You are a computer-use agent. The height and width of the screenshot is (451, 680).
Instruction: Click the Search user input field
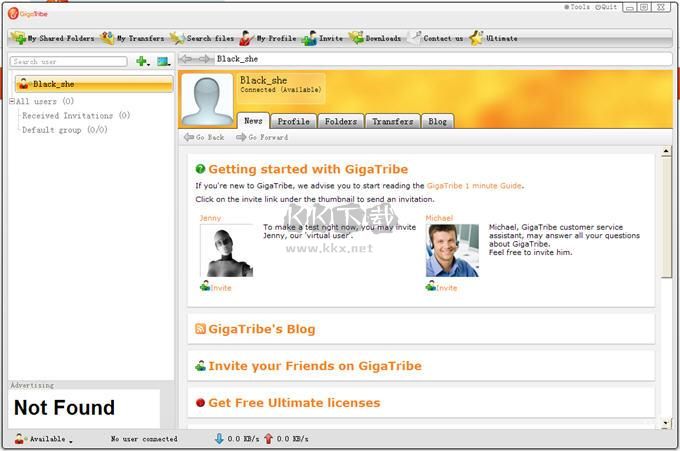(x=68, y=62)
